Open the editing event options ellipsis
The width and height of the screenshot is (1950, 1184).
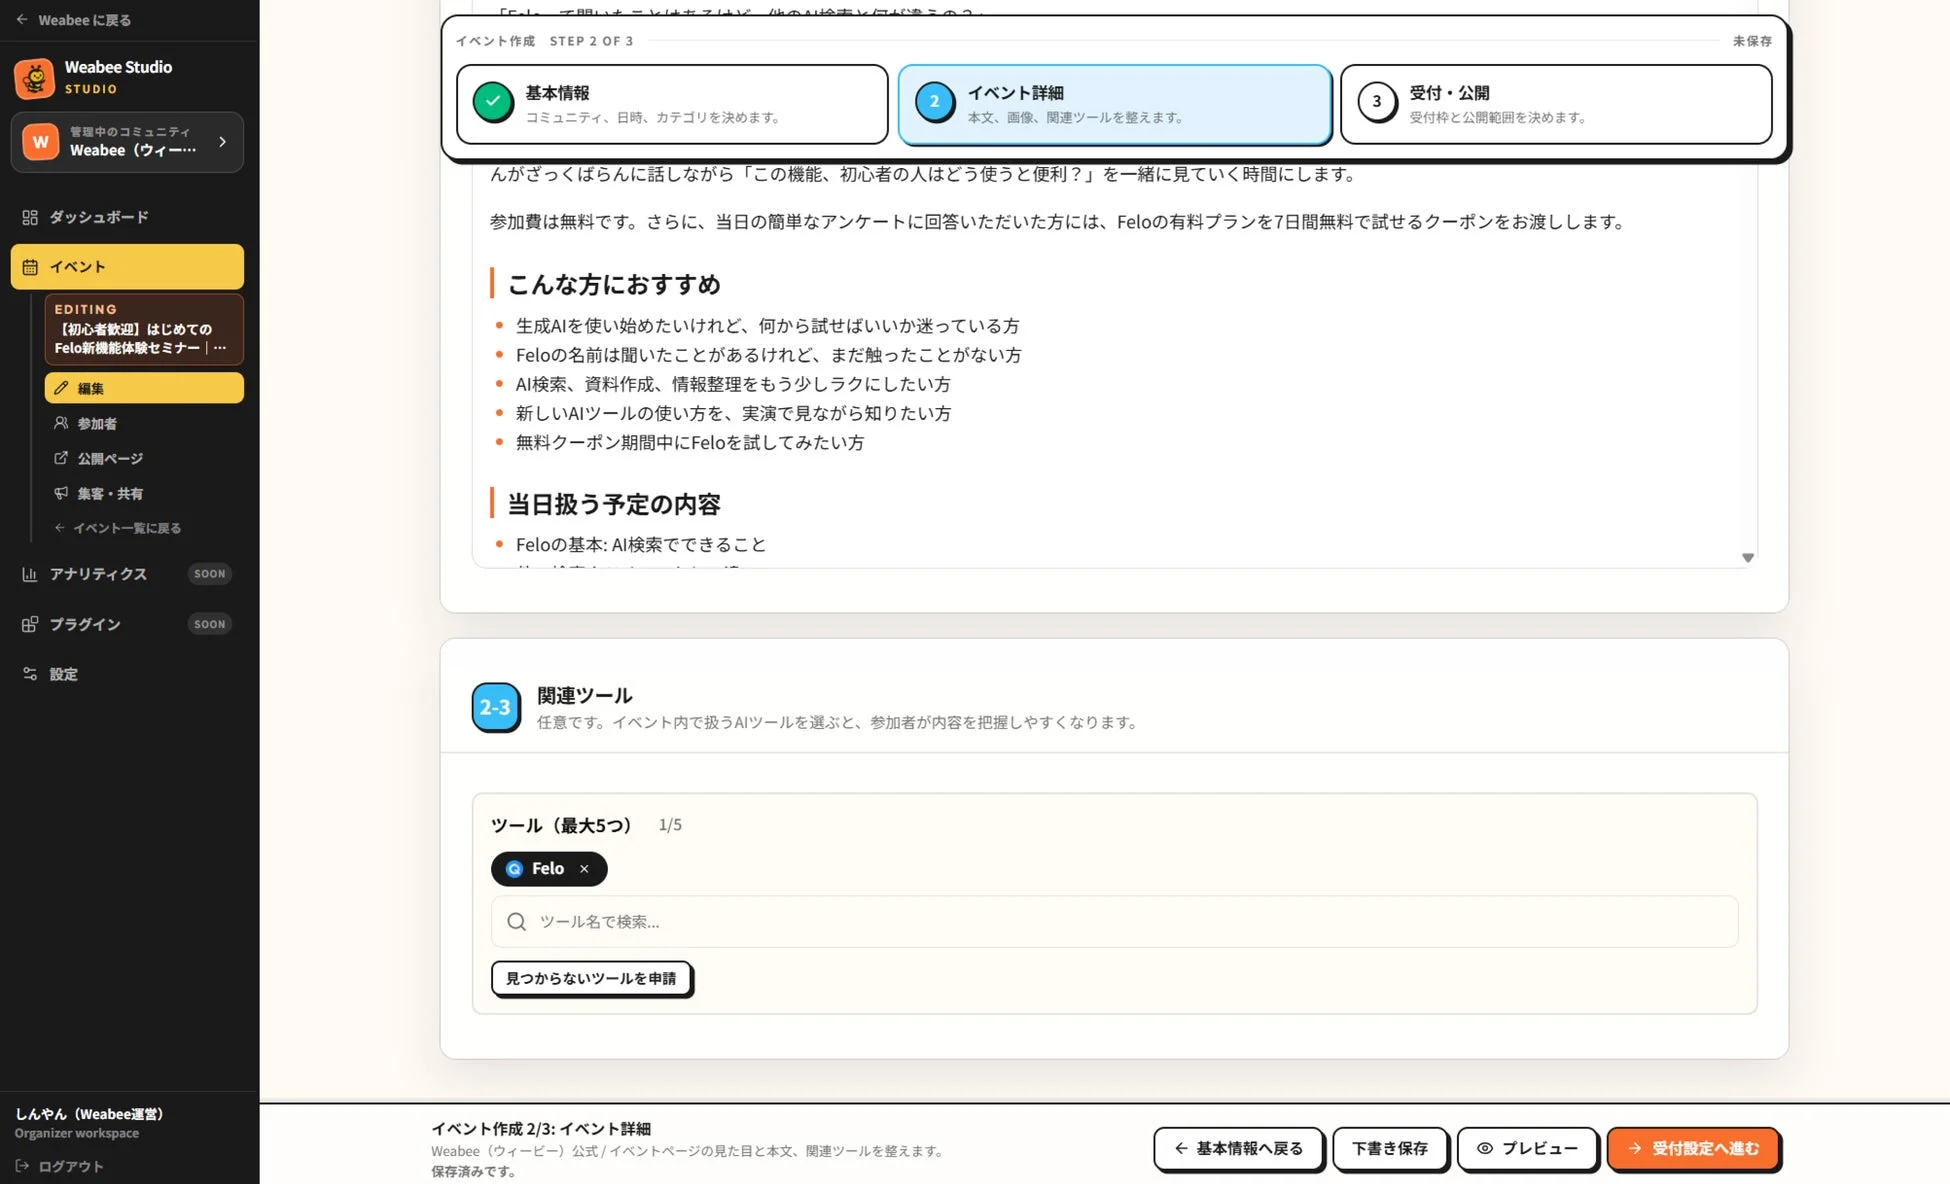[220, 348]
